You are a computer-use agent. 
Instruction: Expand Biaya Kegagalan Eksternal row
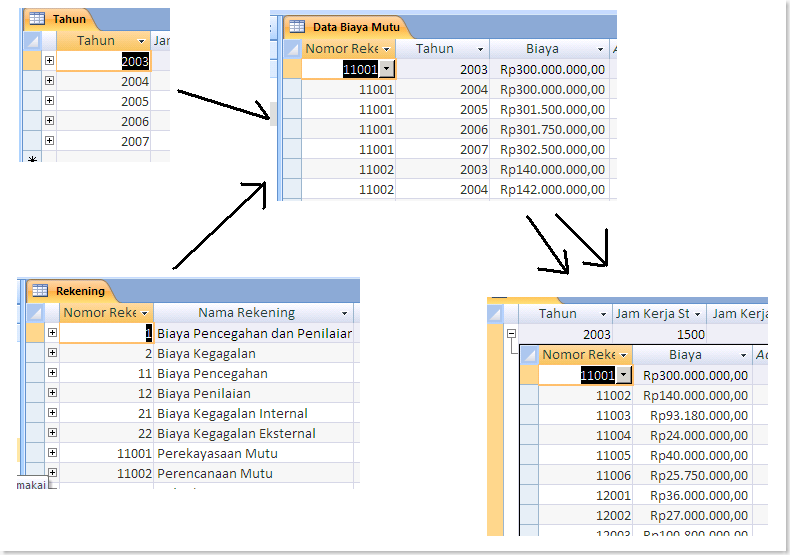click(52, 433)
